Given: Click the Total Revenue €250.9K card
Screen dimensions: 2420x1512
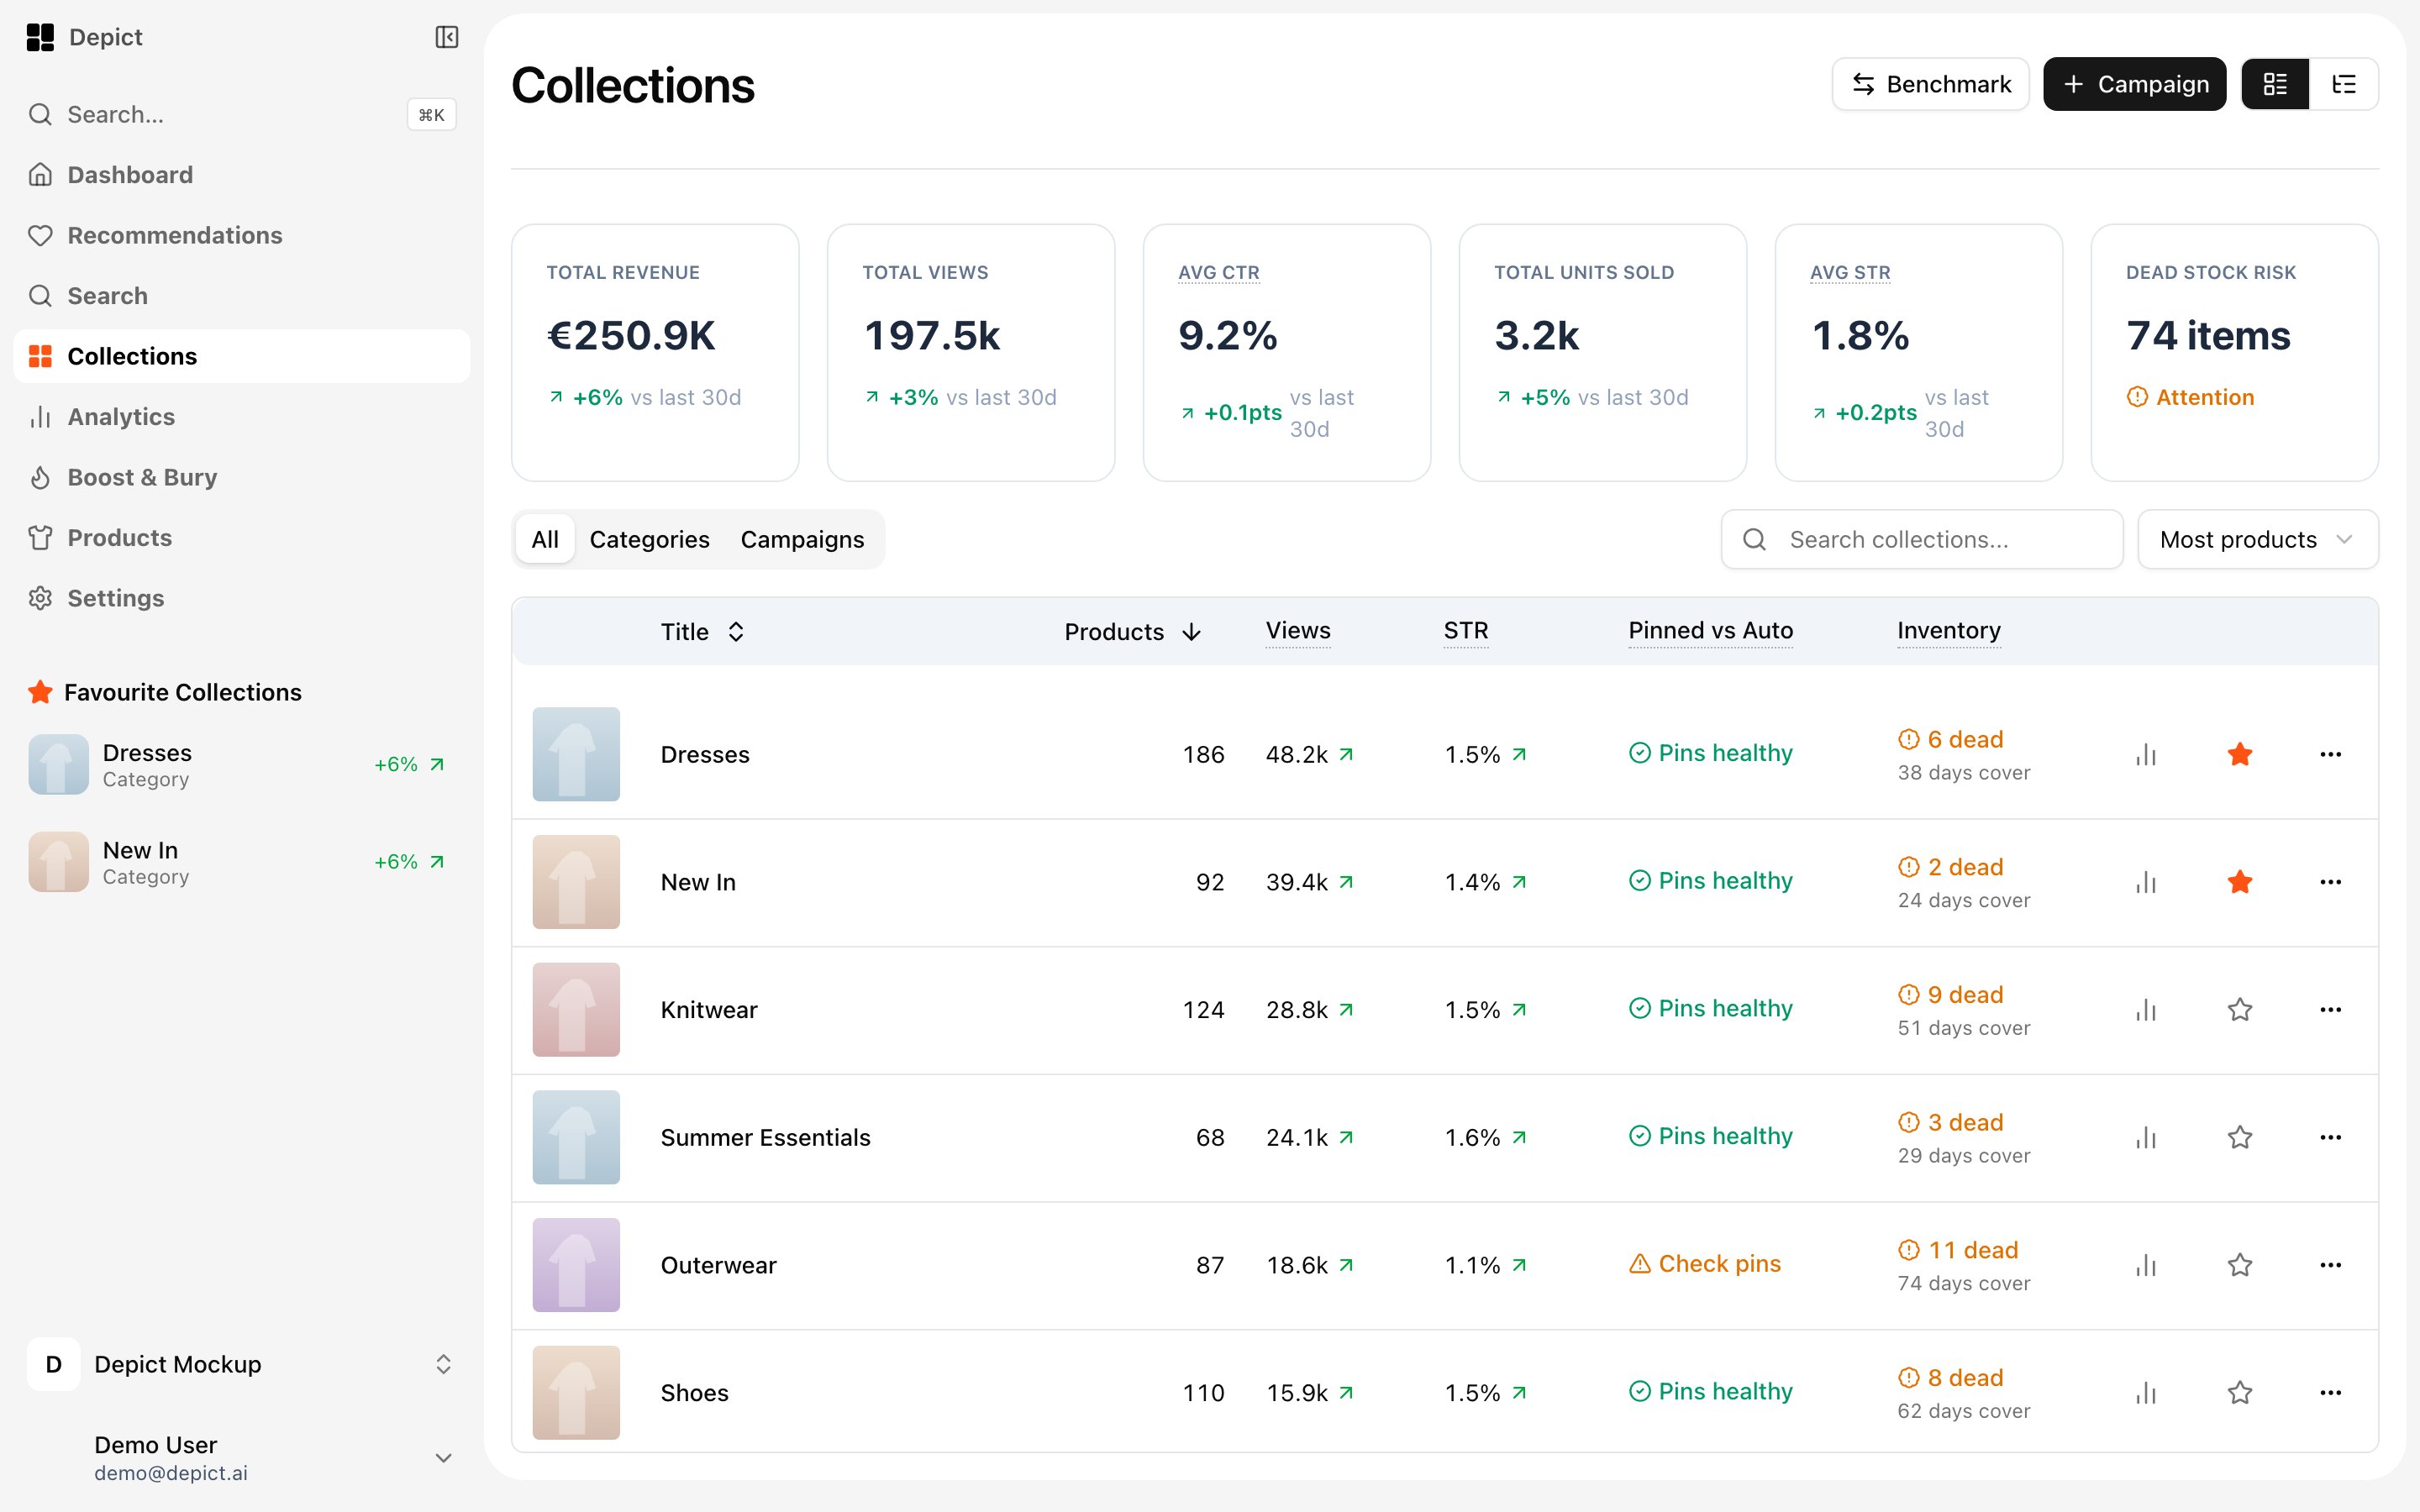Looking at the screenshot, I should click(x=655, y=353).
